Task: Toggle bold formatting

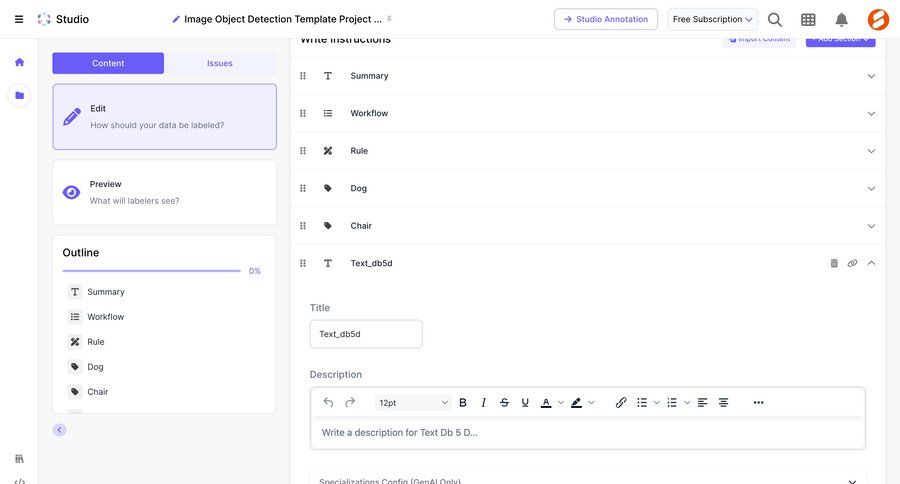Action: coord(463,402)
